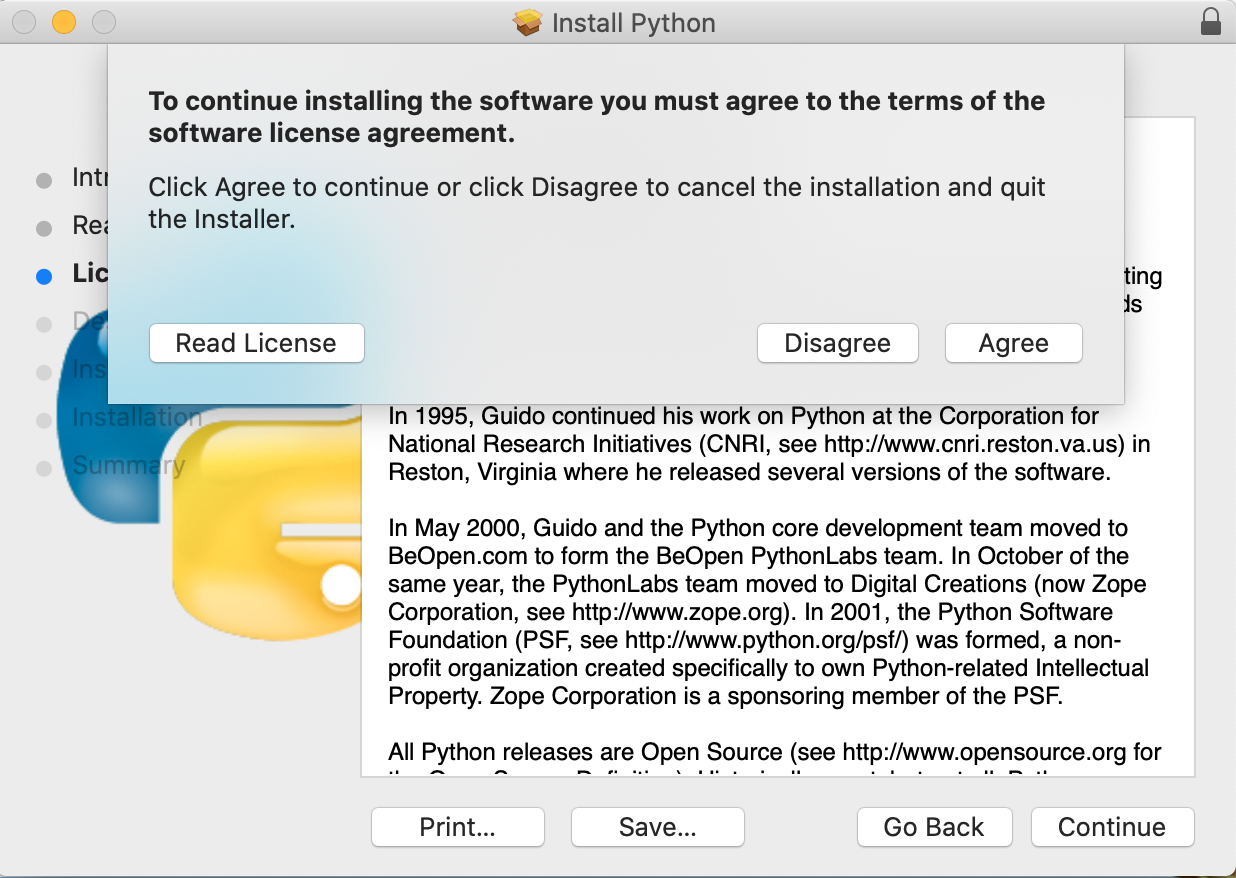Viewport: 1236px width, 878px height.
Task: Click the Continue button
Action: tap(1112, 827)
